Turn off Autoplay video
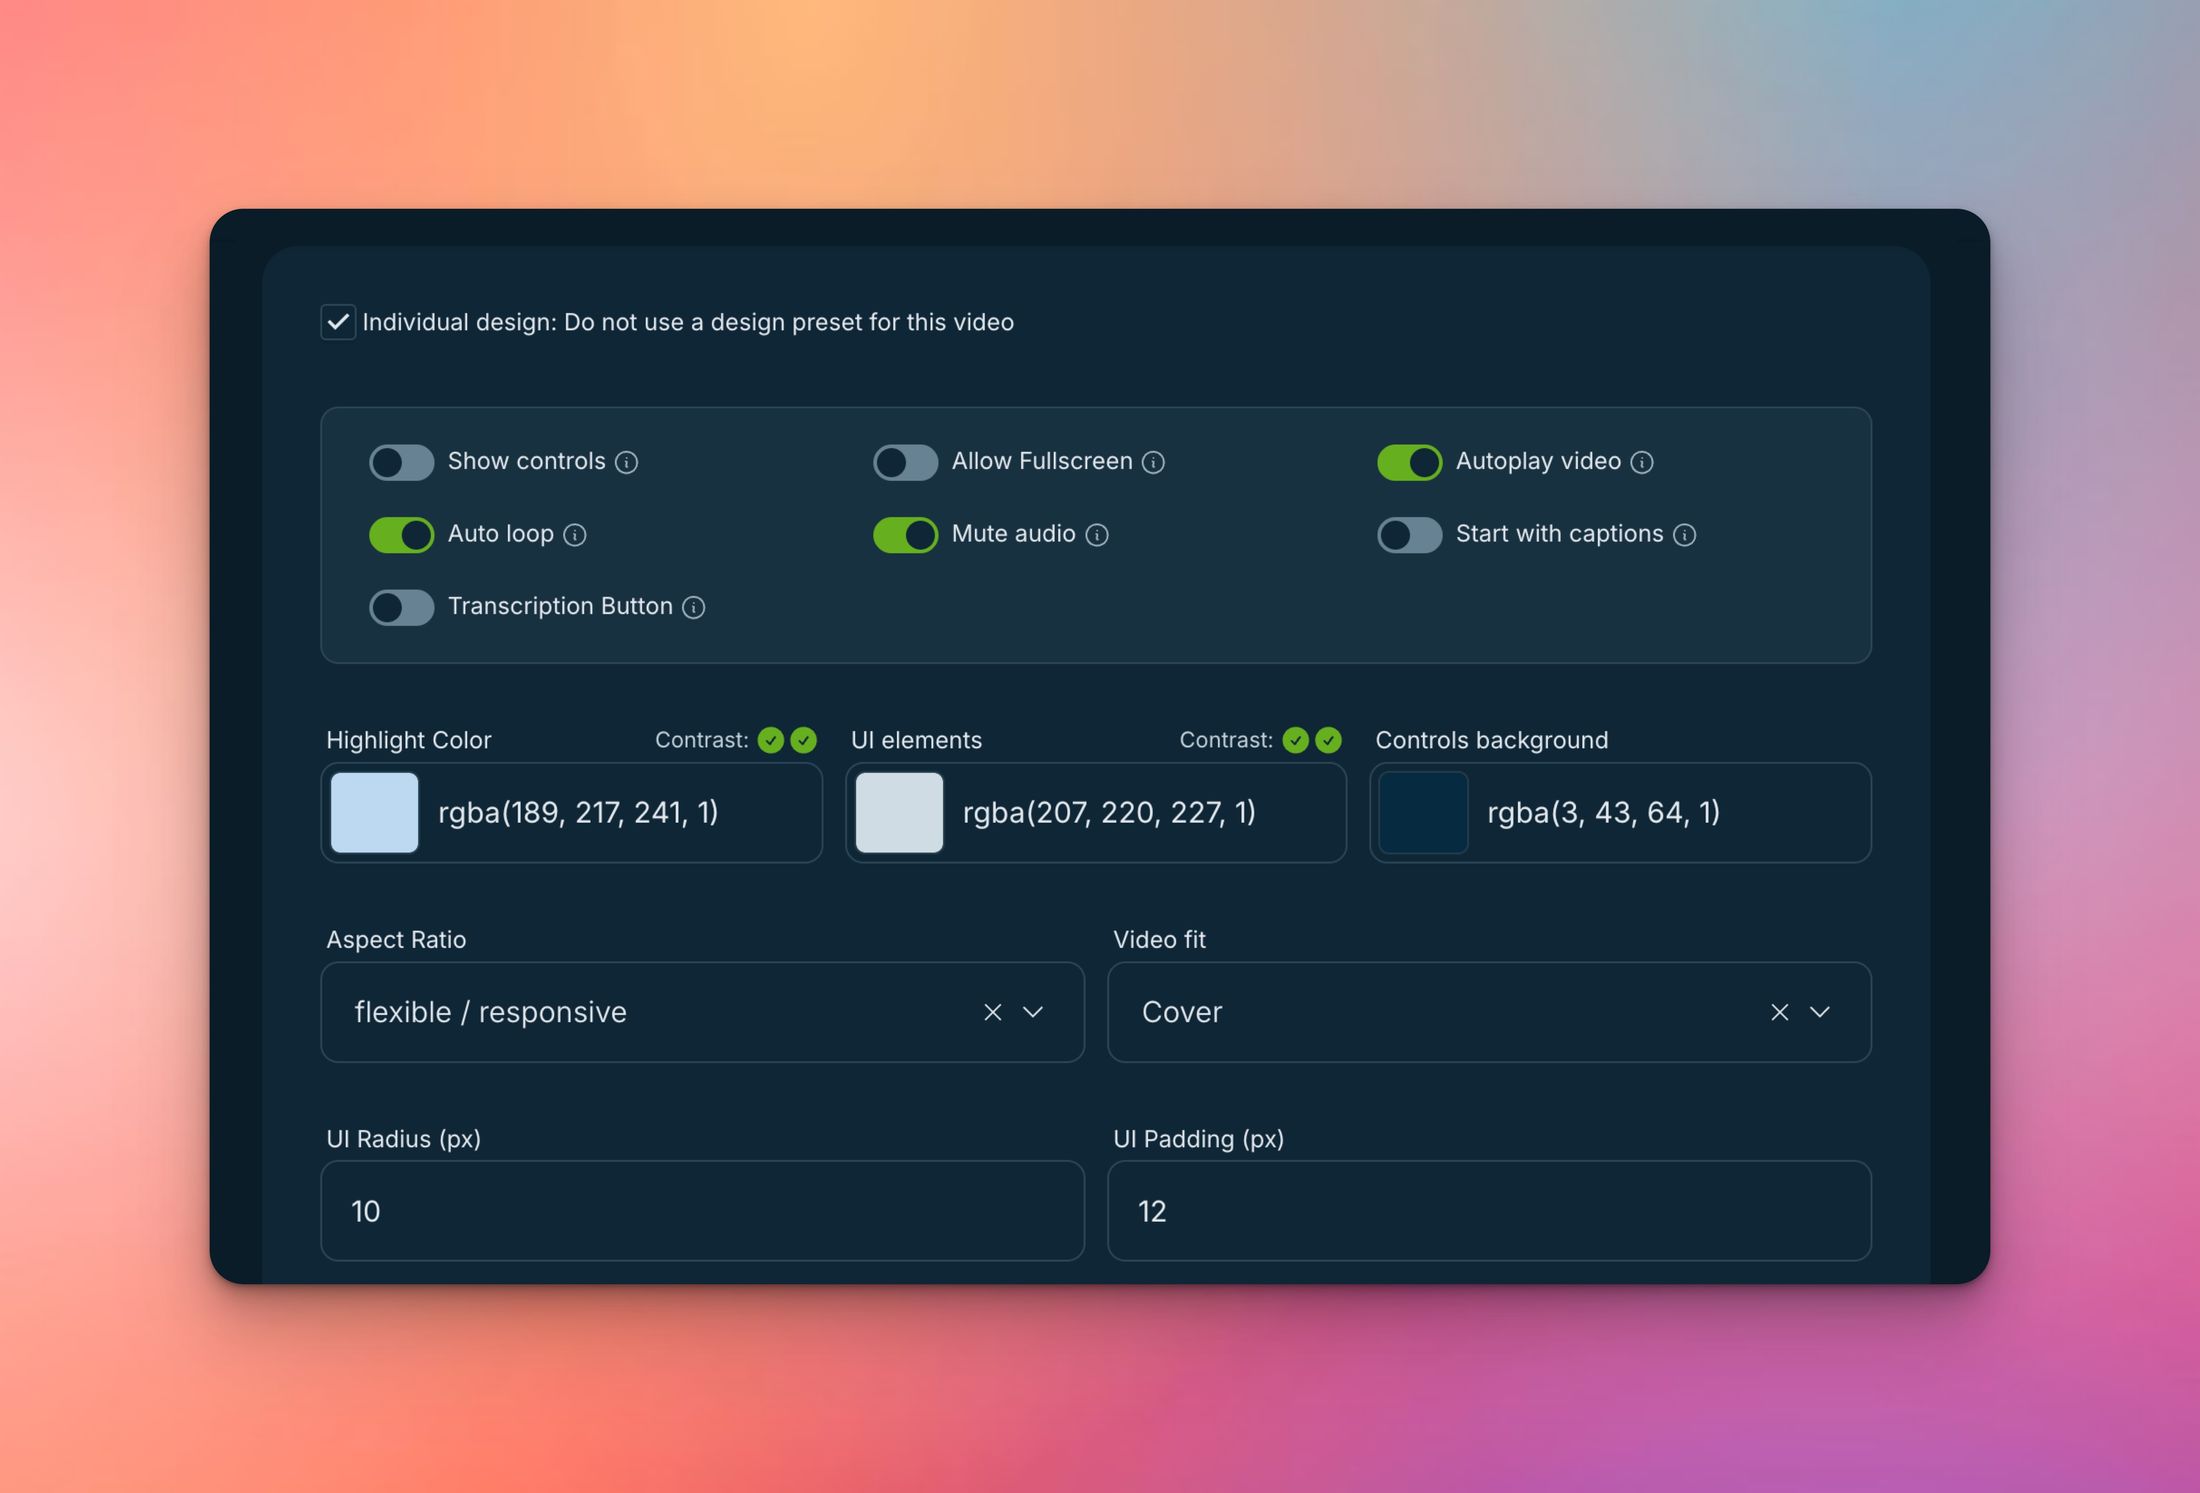 click(x=1410, y=462)
